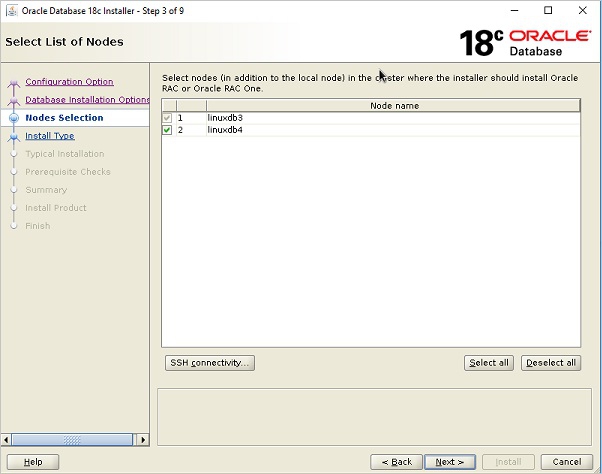The image size is (602, 474).
Task: Close the installer window
Action: [582, 10]
